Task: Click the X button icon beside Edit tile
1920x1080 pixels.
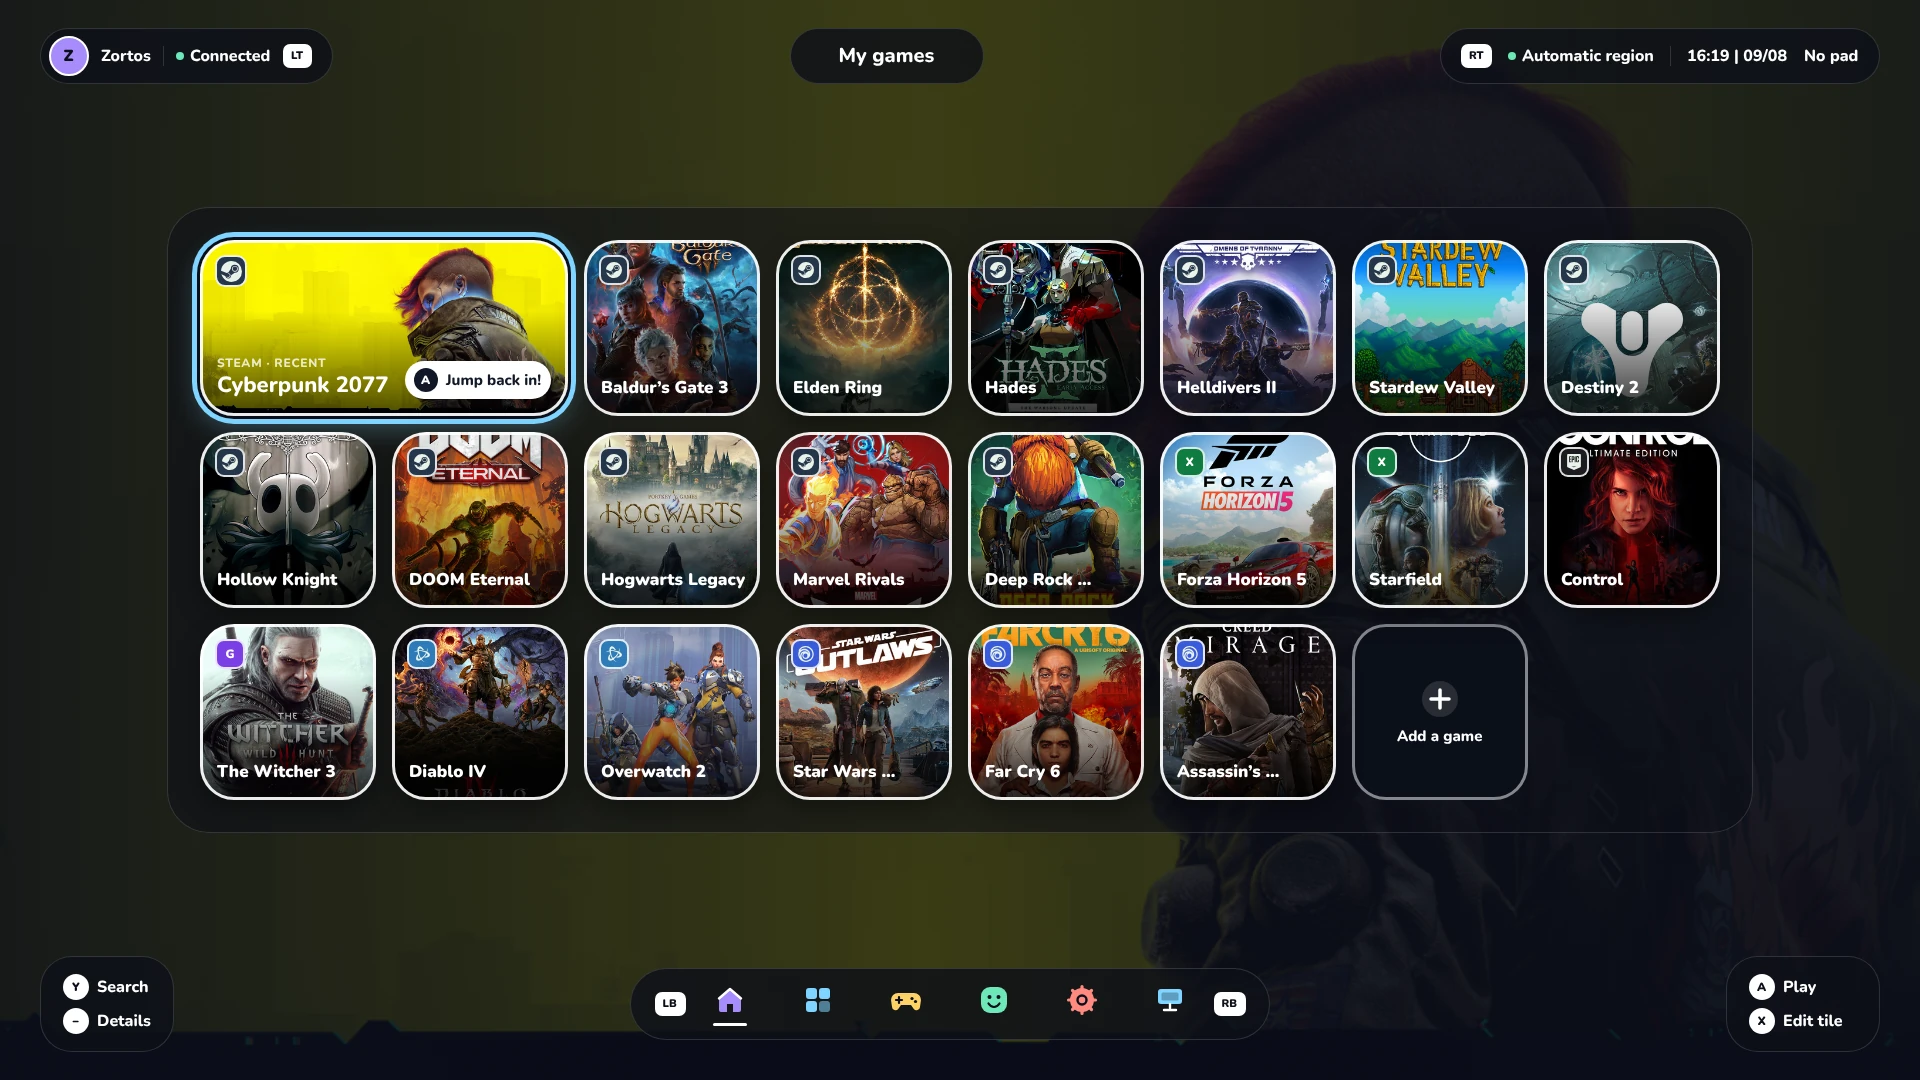Action: [x=1762, y=1021]
